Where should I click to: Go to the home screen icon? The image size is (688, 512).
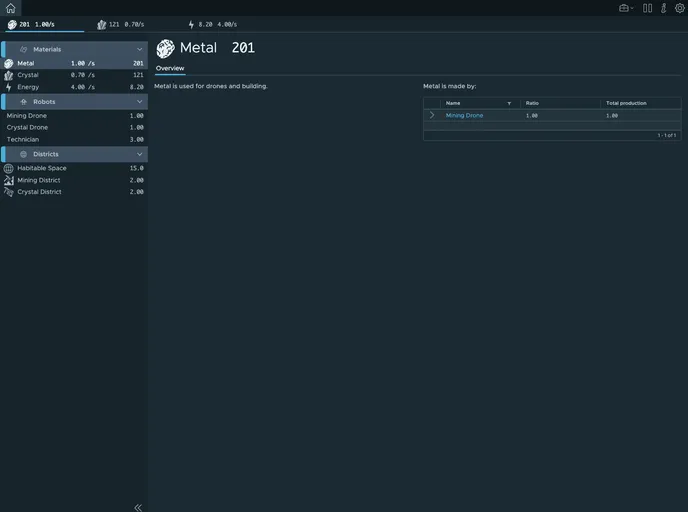(11, 8)
